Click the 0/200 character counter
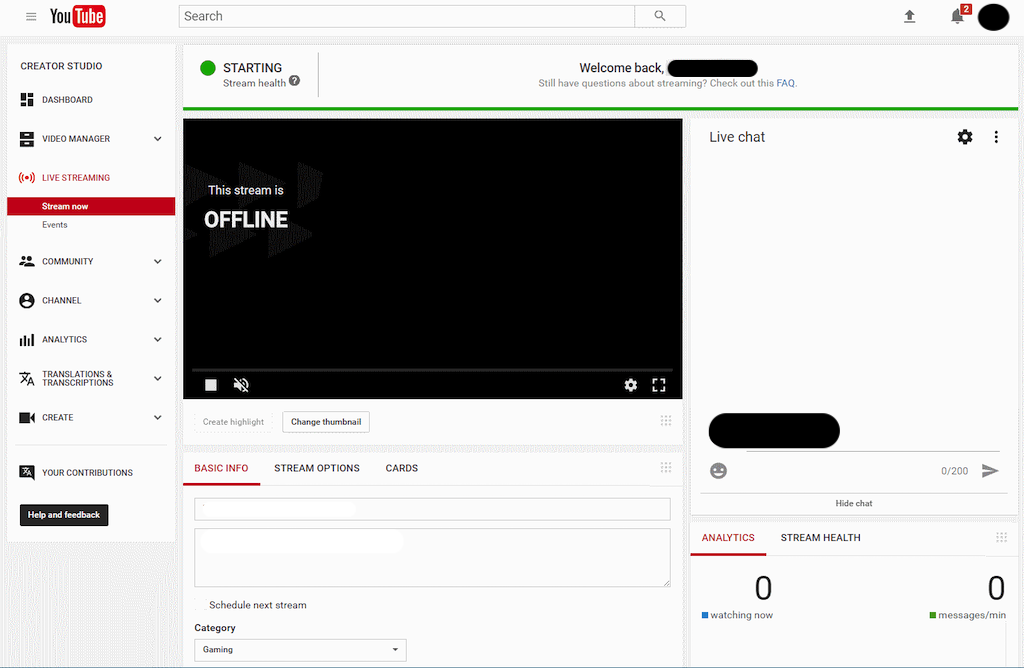The width and height of the screenshot is (1024, 668). click(x=954, y=471)
